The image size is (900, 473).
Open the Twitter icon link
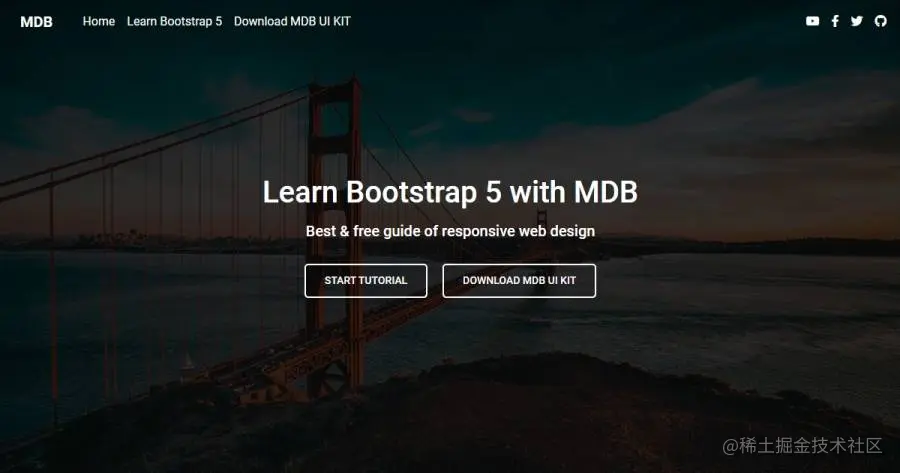(857, 21)
